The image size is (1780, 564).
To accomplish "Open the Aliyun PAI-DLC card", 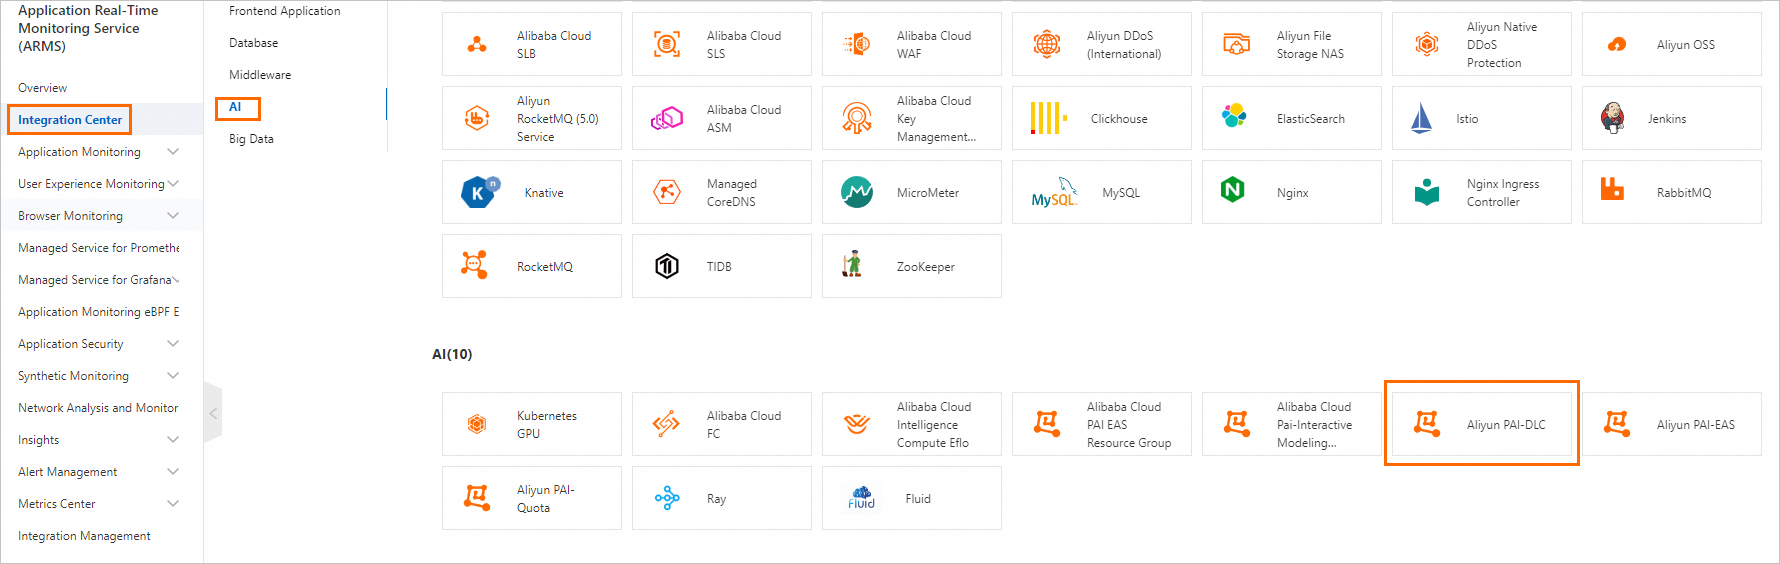I will (1481, 424).
